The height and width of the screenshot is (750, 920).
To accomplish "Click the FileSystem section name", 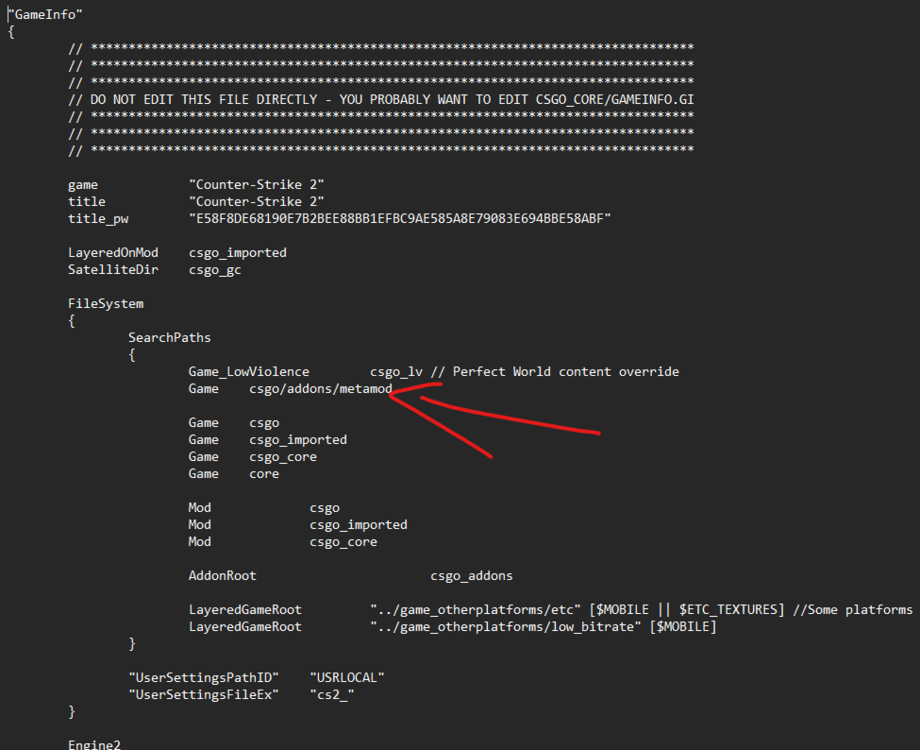I will point(106,304).
